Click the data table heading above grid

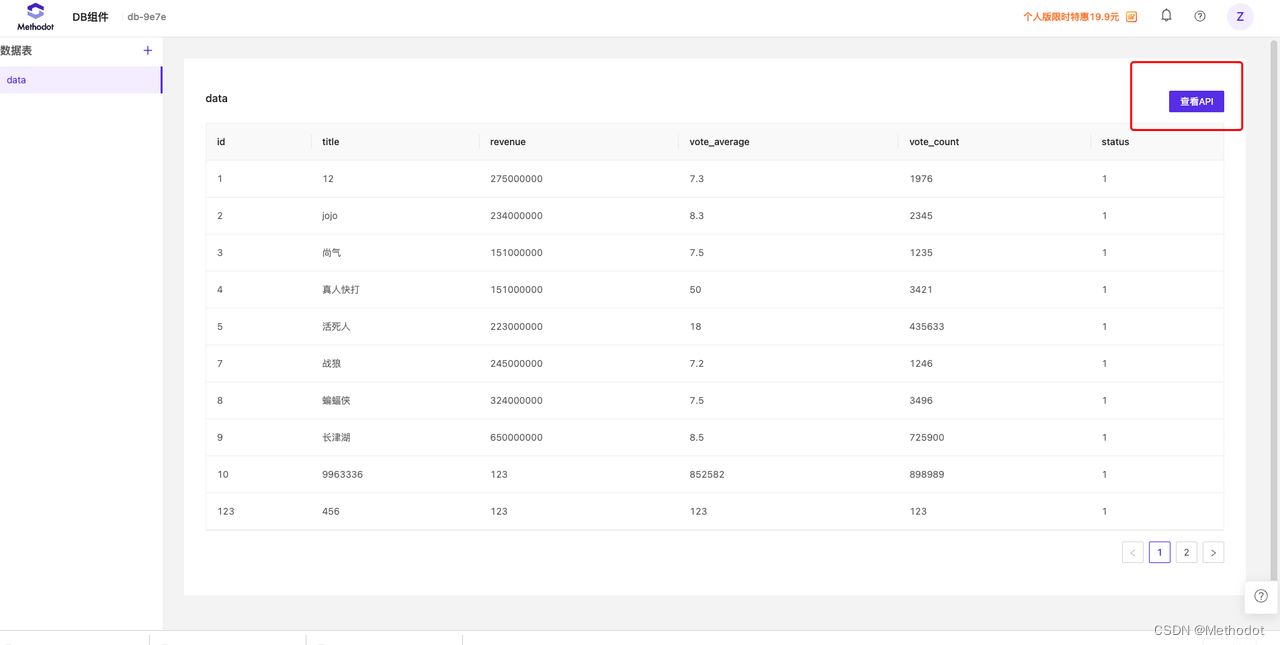tap(216, 99)
